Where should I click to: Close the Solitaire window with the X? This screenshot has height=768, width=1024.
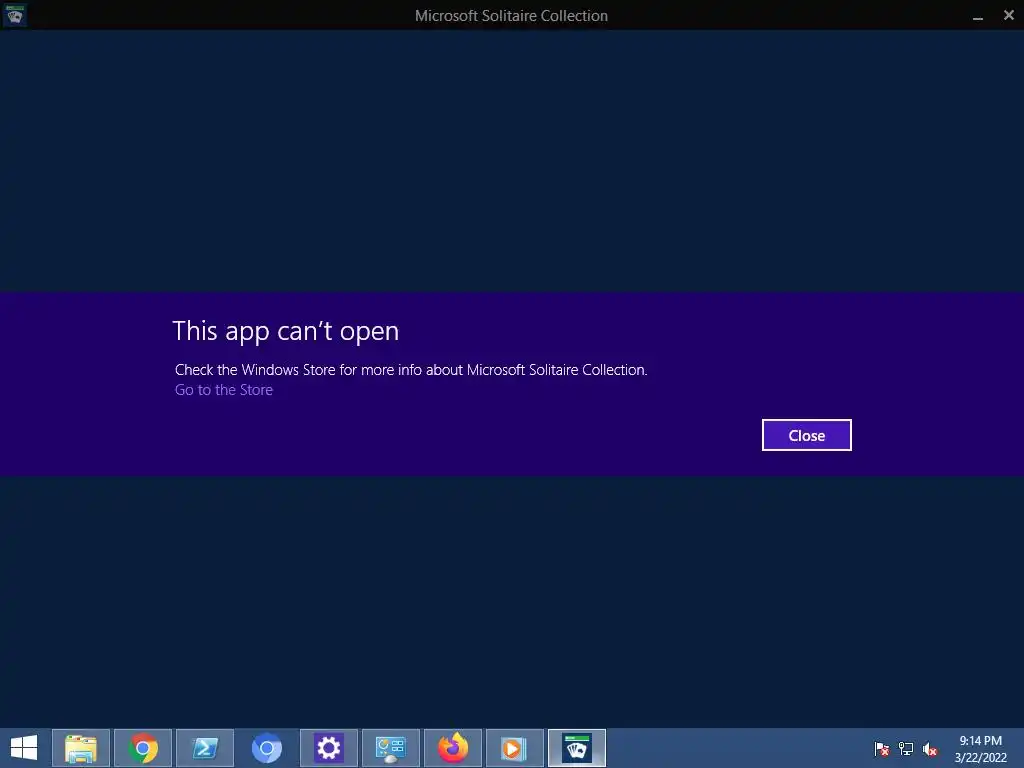click(1008, 15)
